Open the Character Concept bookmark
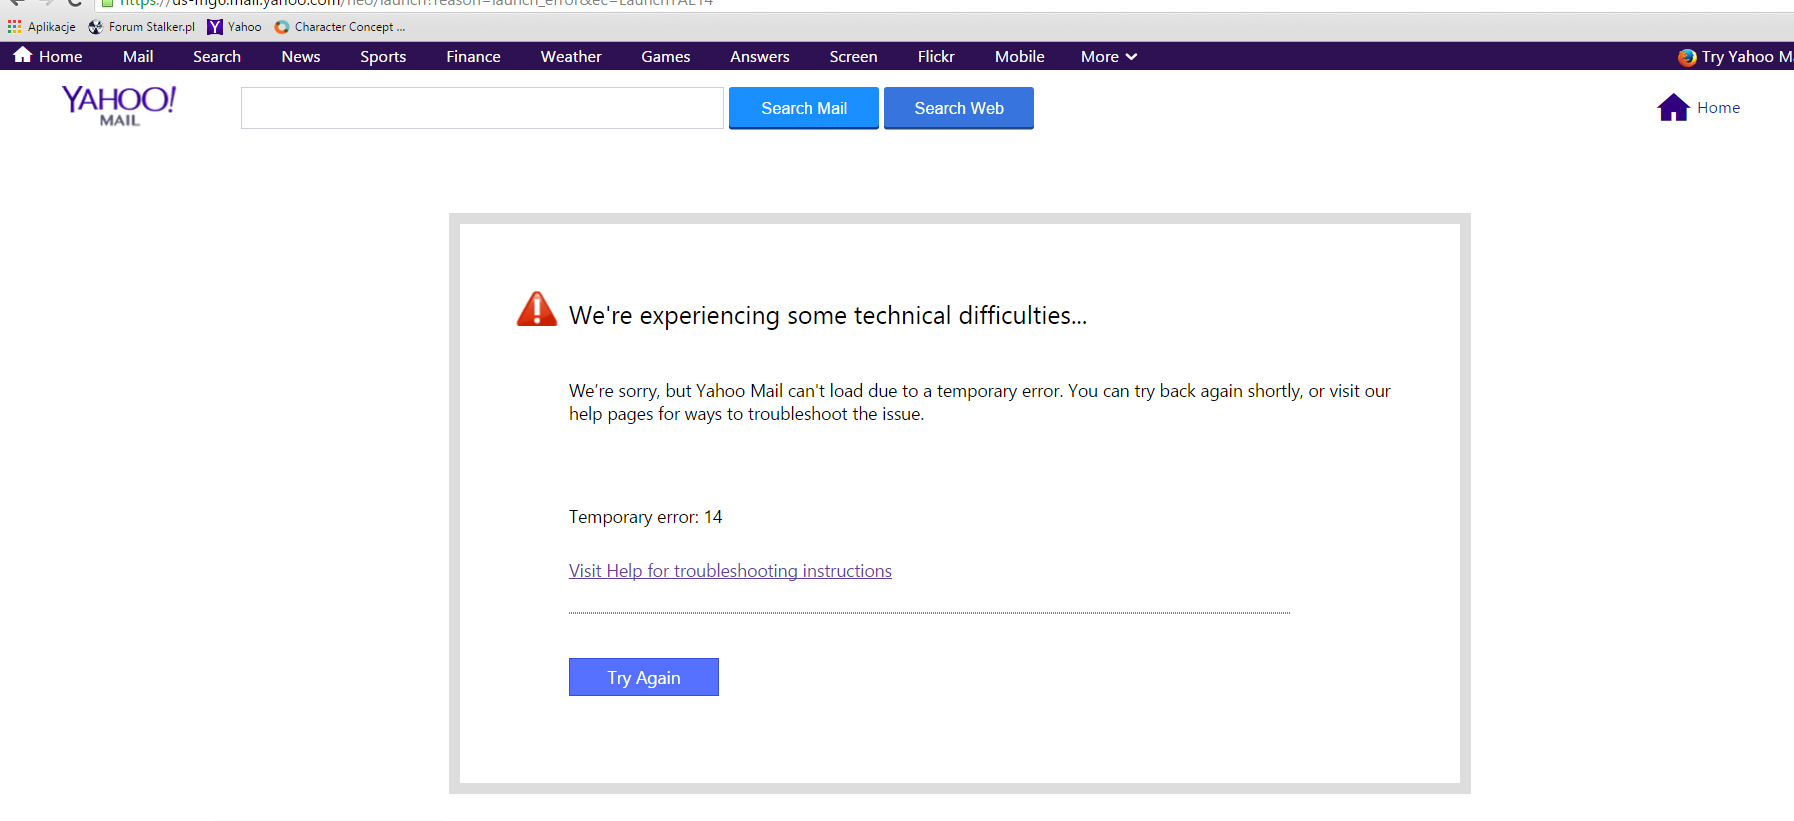This screenshot has width=1794, height=821. [x=340, y=27]
